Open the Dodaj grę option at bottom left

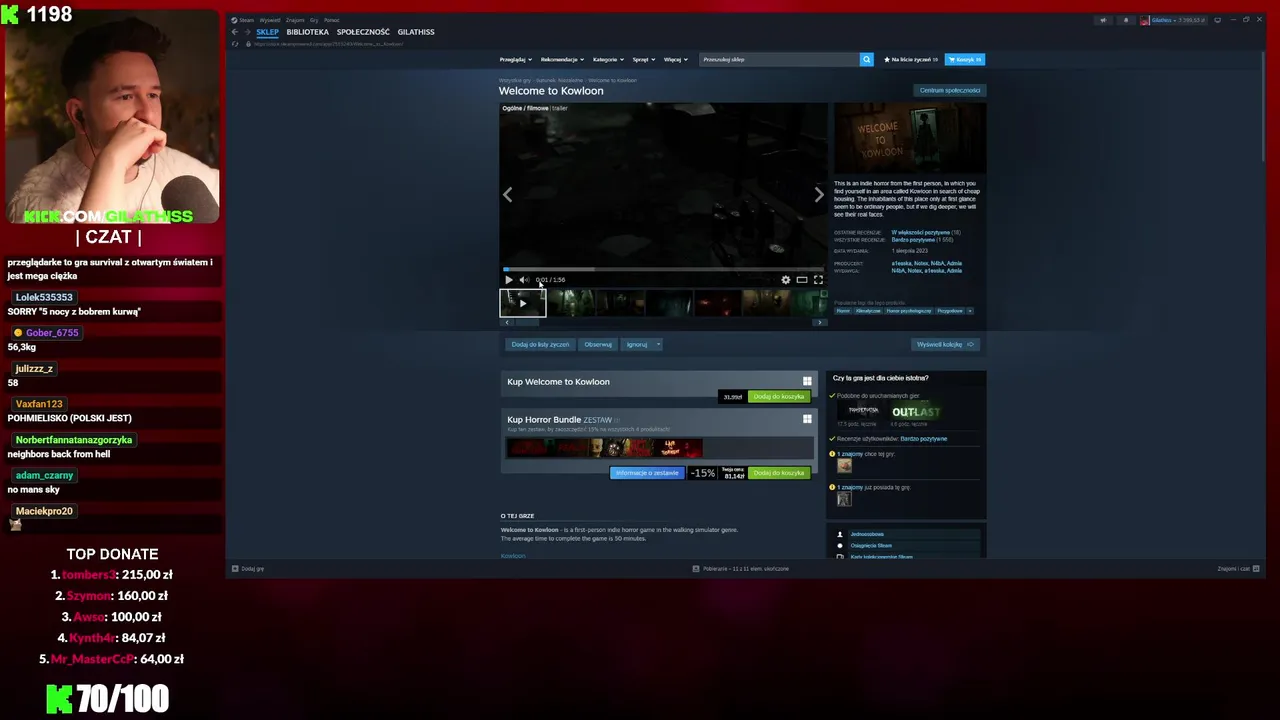tap(248, 569)
